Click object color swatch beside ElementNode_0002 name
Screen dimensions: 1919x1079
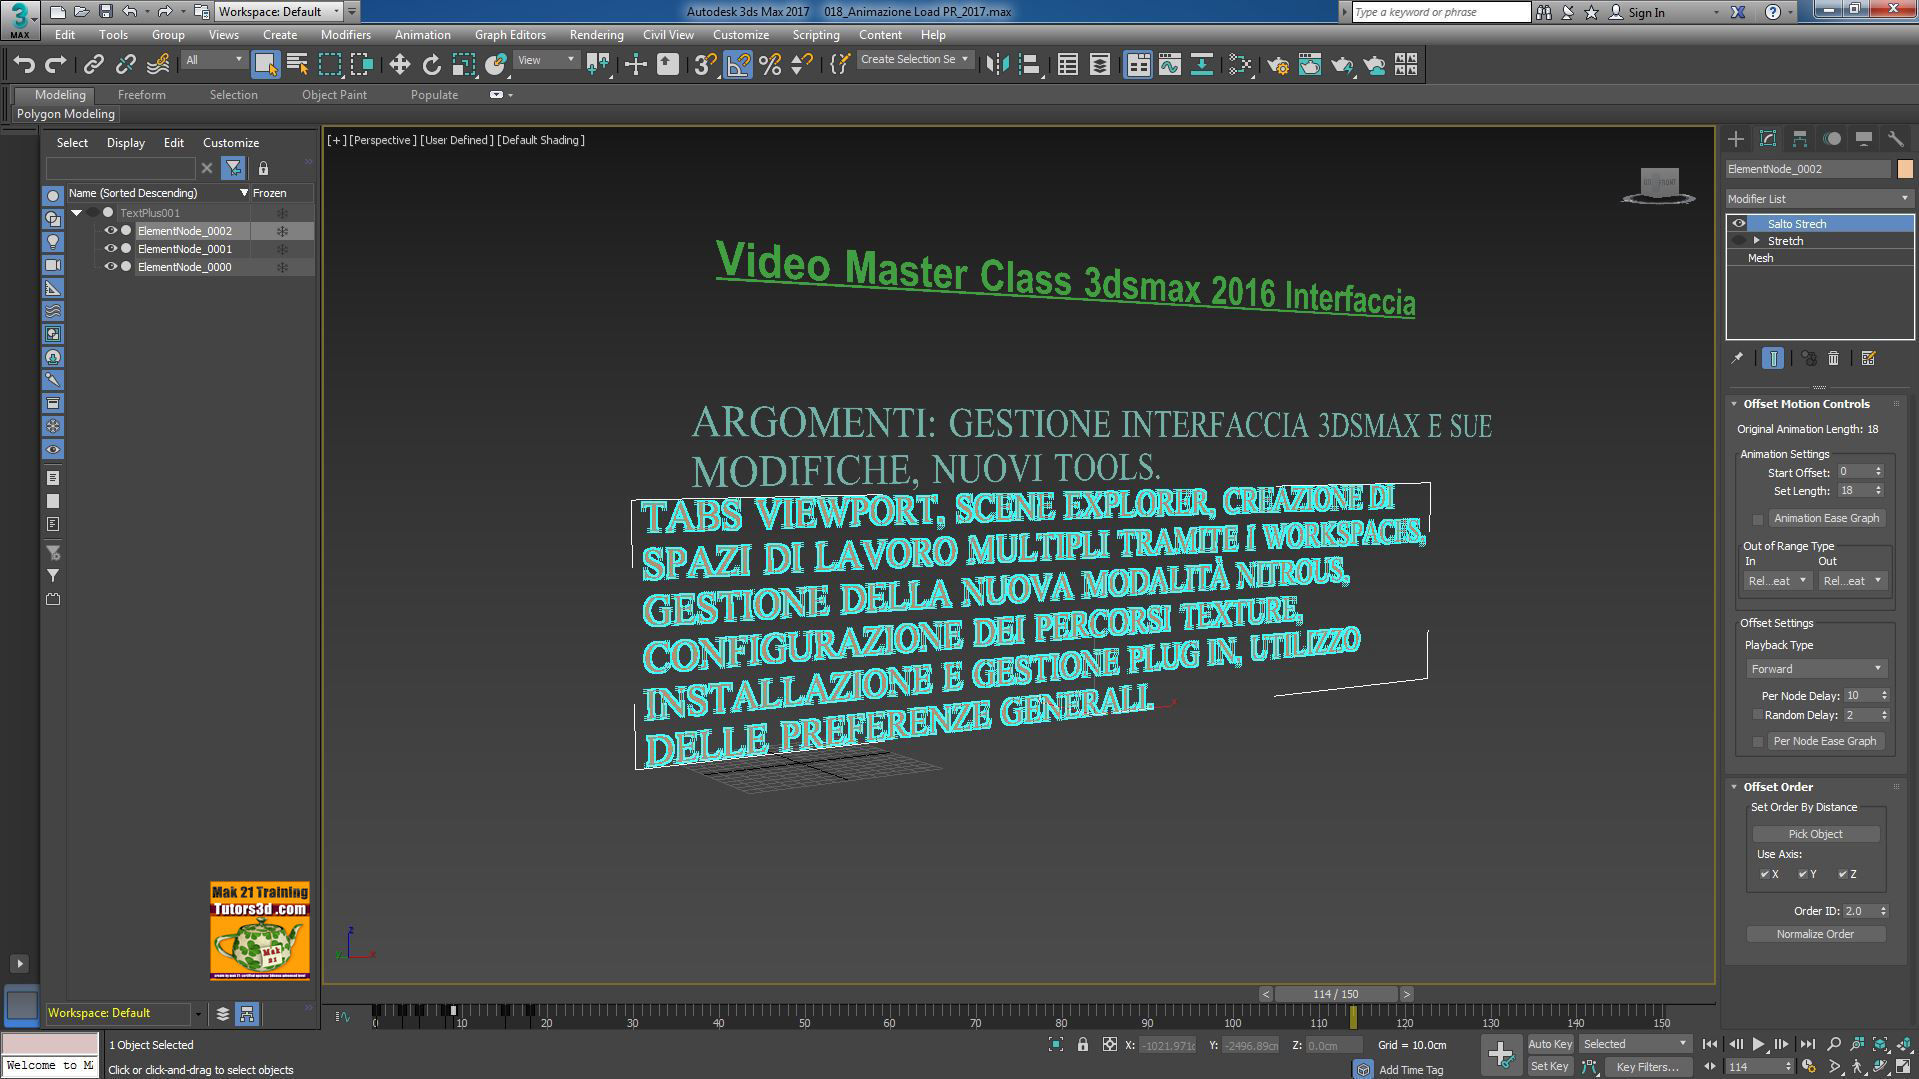point(1905,169)
